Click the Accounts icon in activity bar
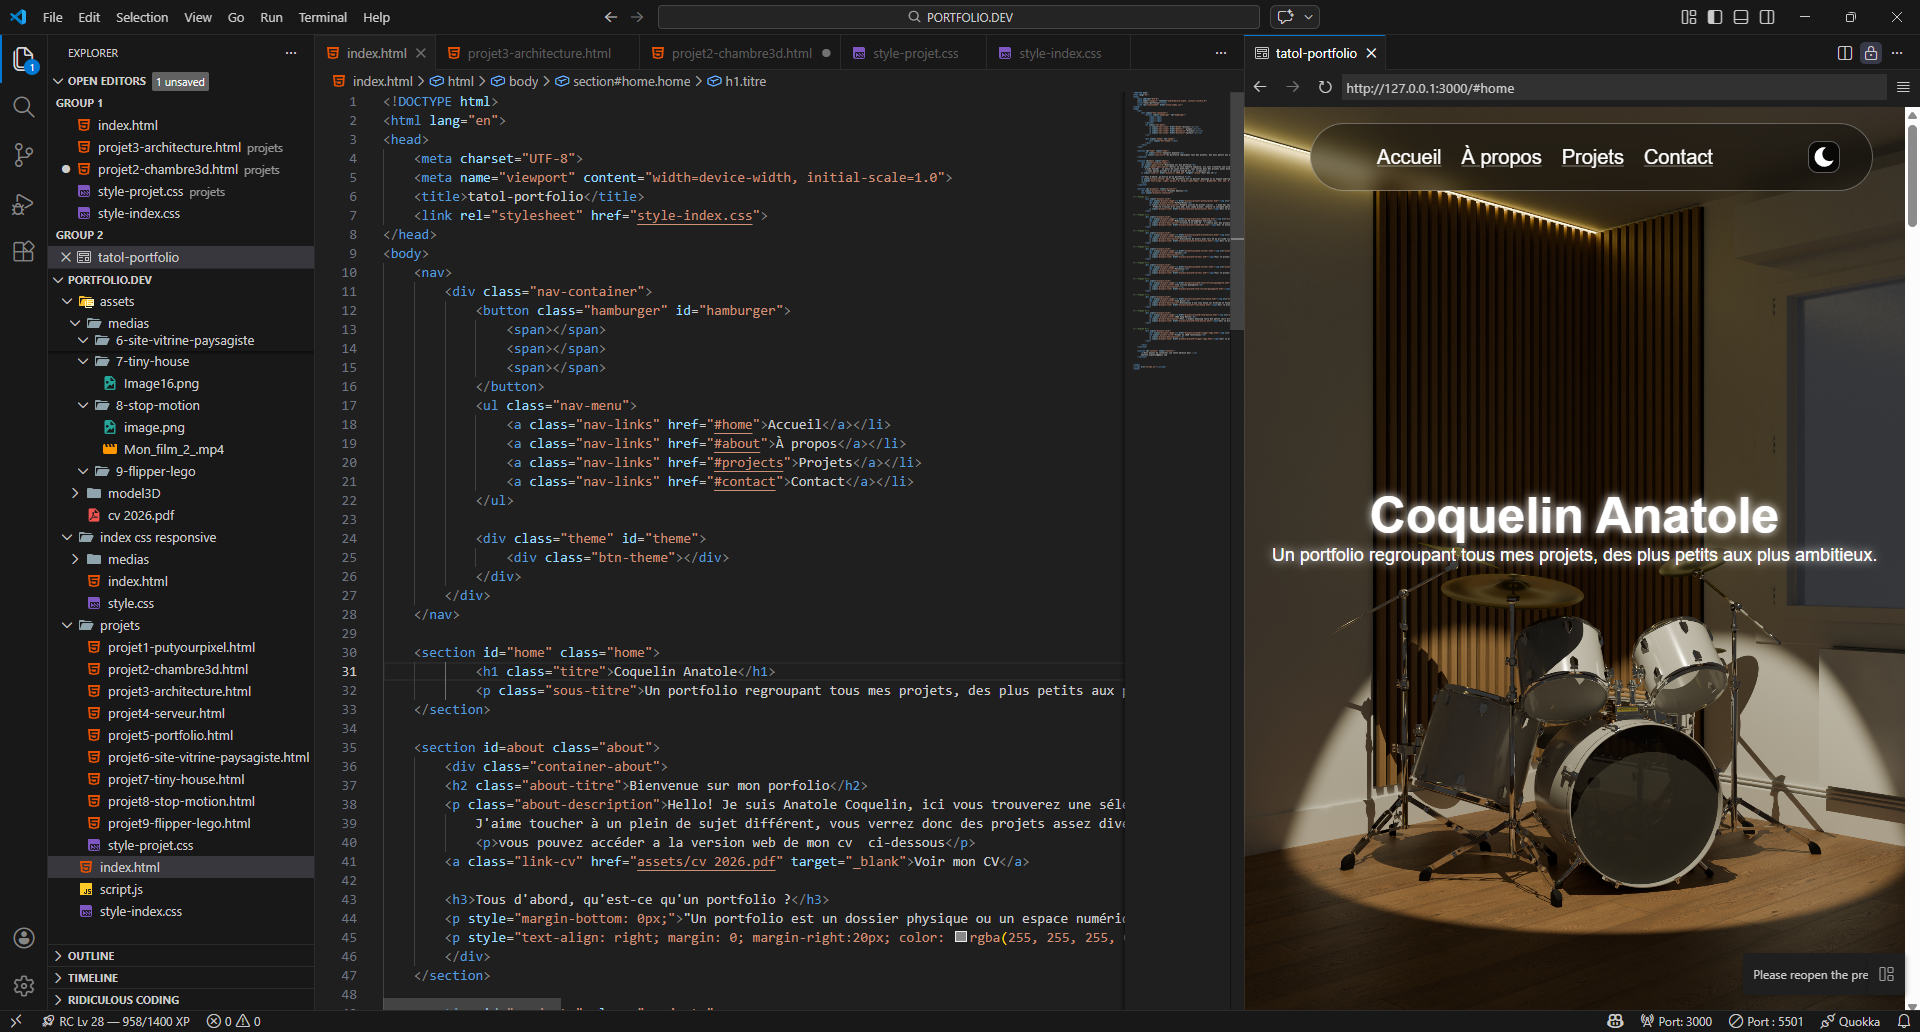1920x1032 pixels. [x=24, y=938]
